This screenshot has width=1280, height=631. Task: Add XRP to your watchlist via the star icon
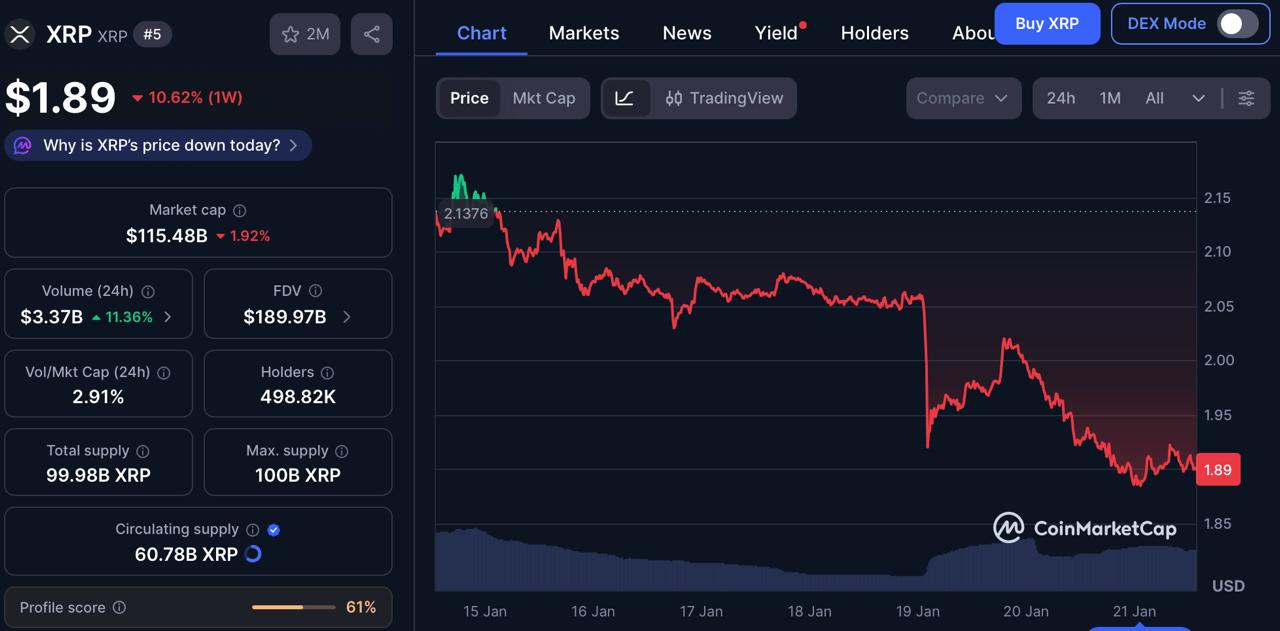290,33
